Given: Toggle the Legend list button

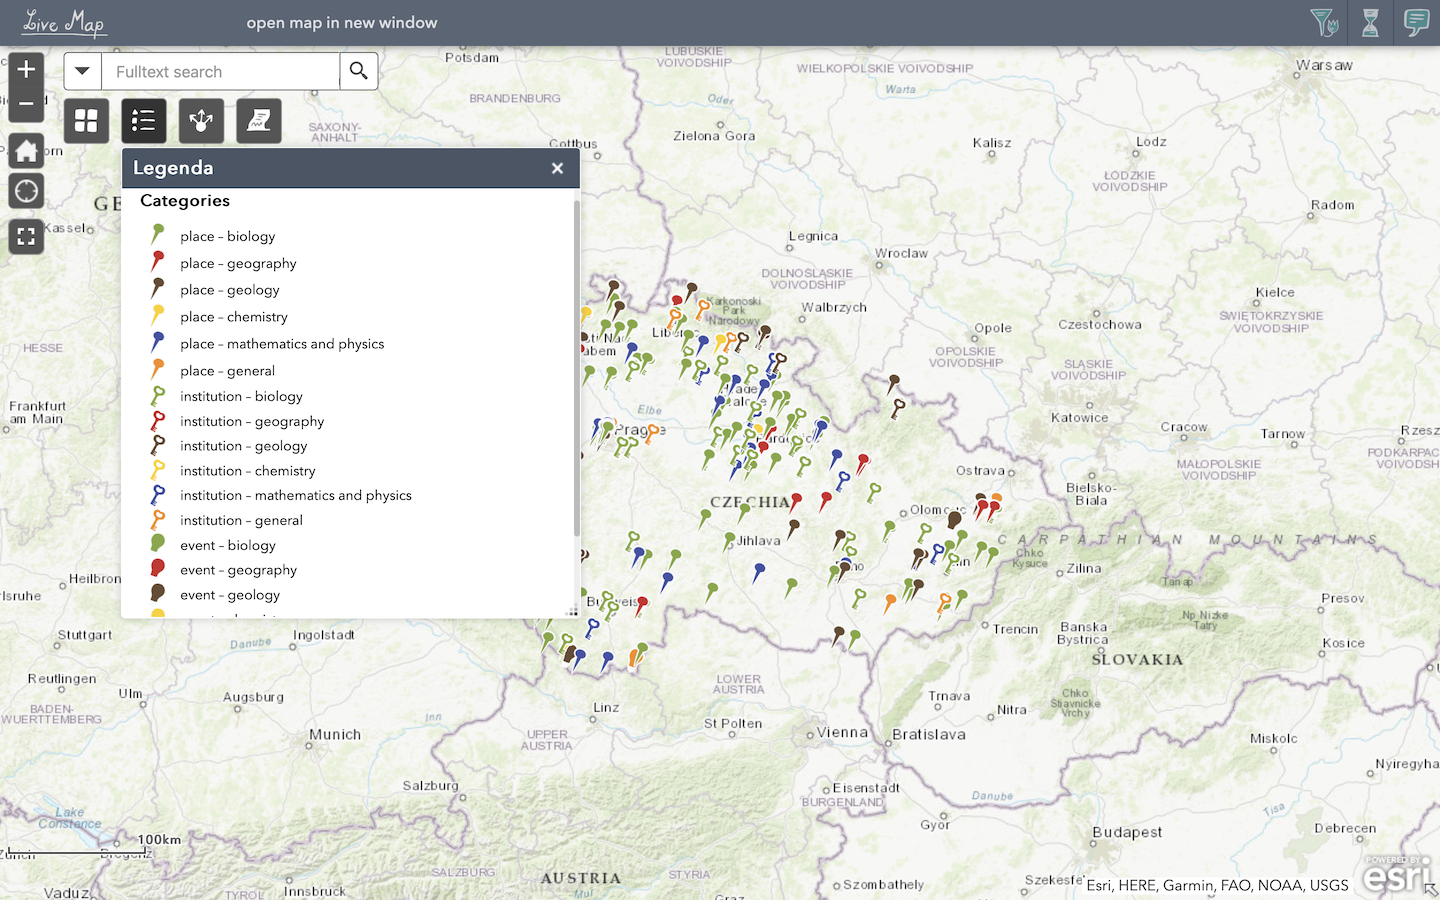Looking at the screenshot, I should [x=144, y=121].
